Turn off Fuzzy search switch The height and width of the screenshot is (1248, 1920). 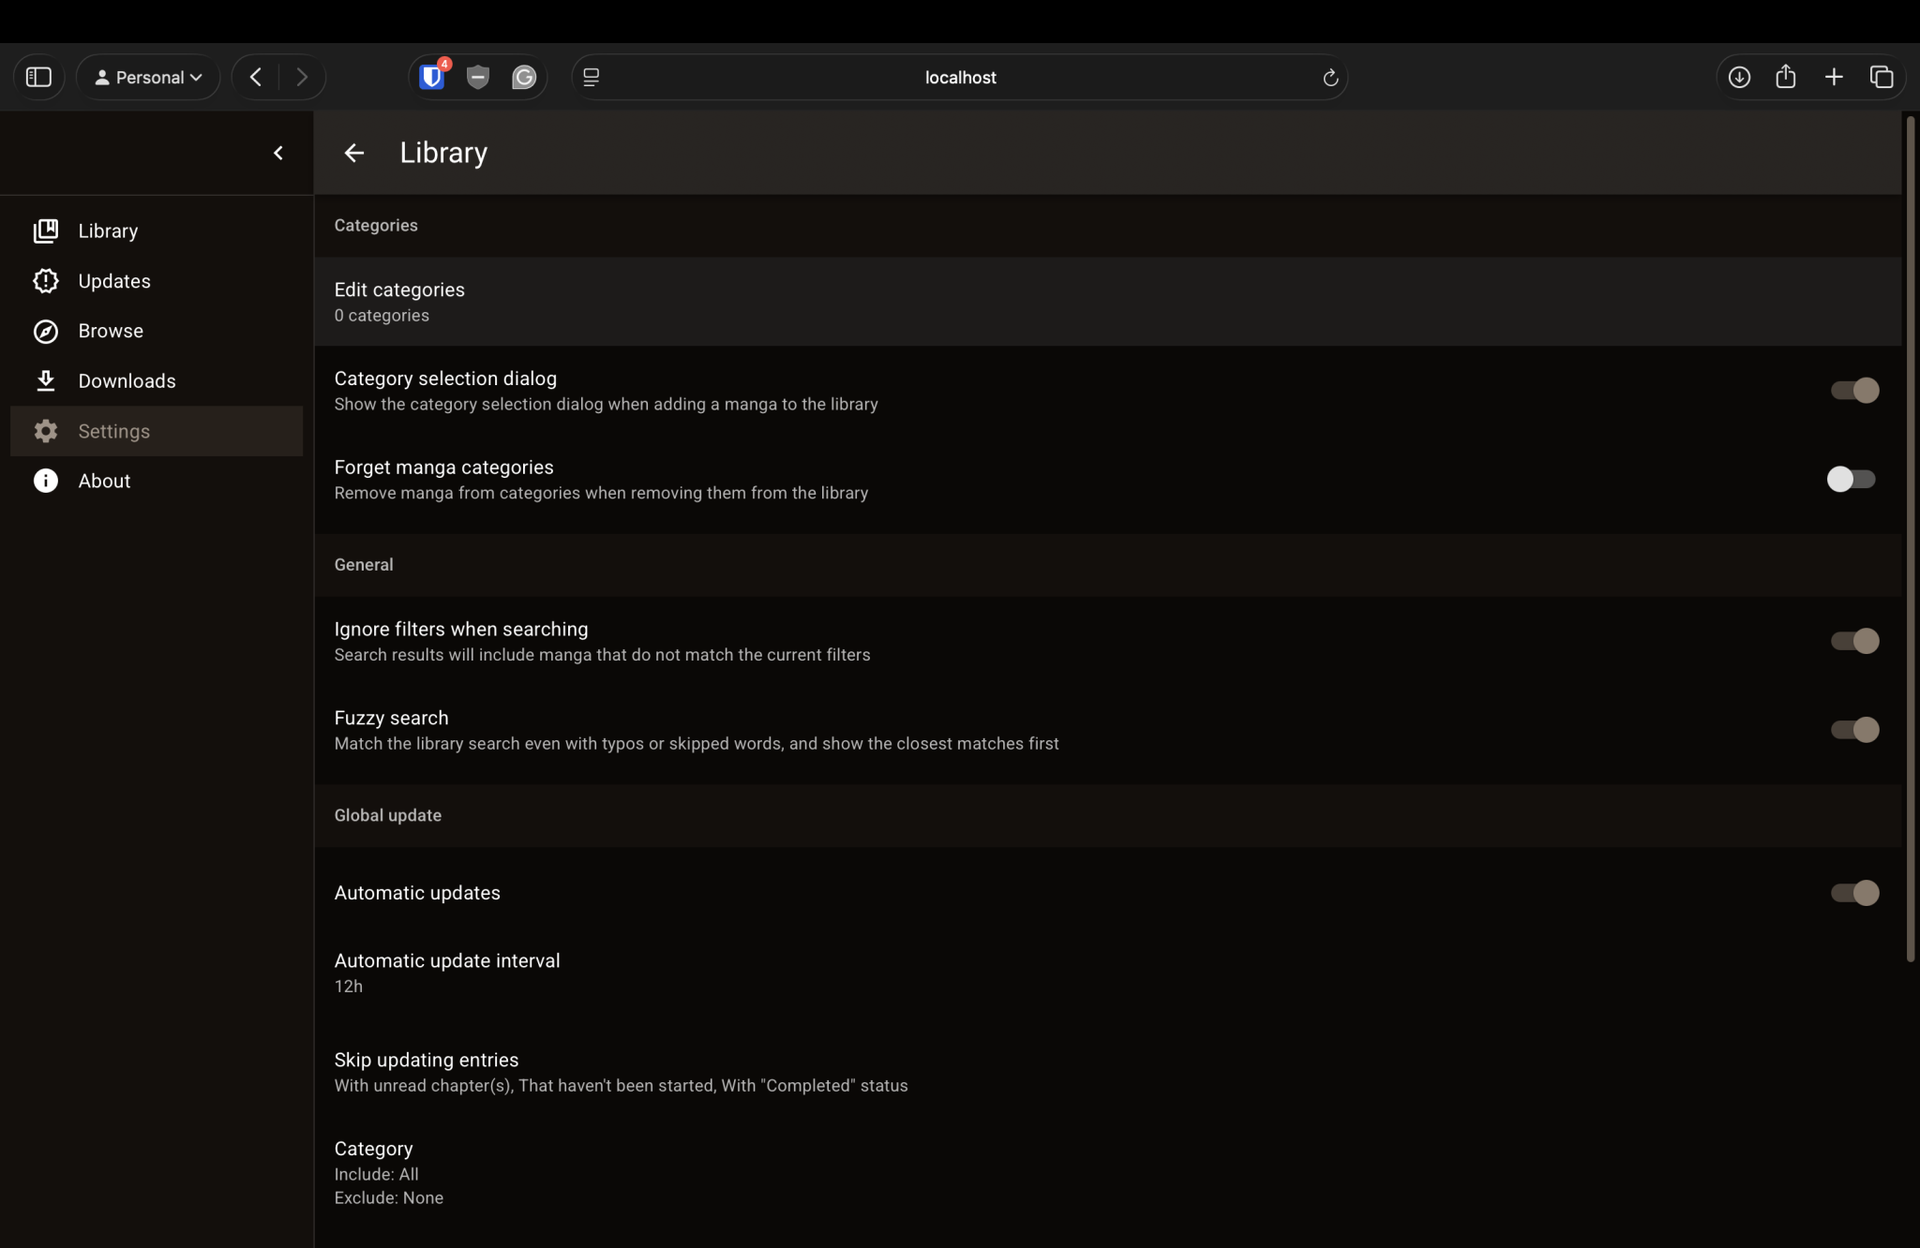click(x=1854, y=730)
